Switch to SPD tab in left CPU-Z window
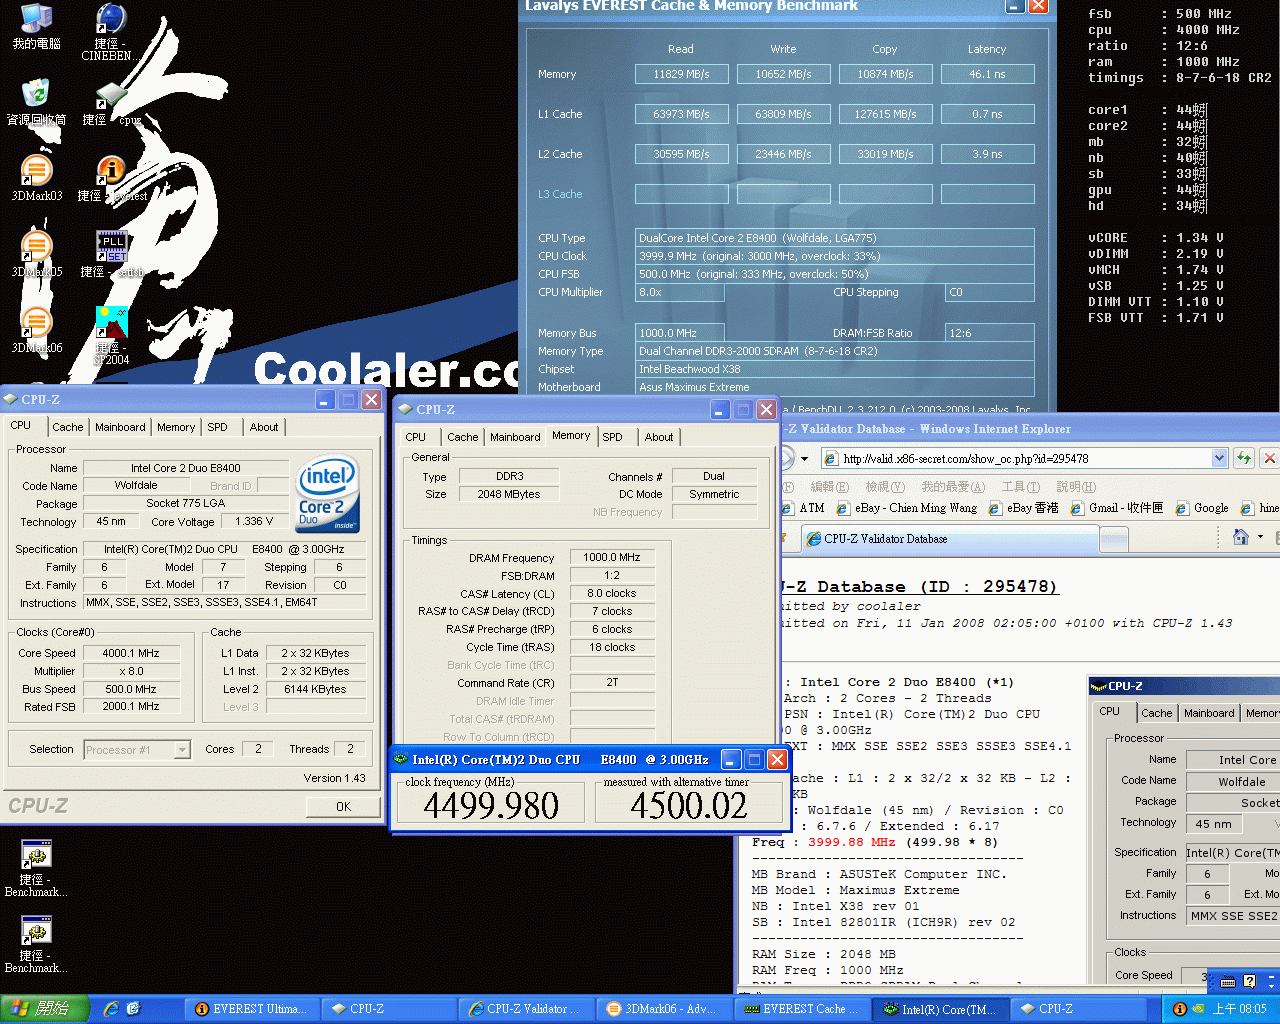Viewport: 1280px width, 1024px height. pyautogui.click(x=218, y=427)
